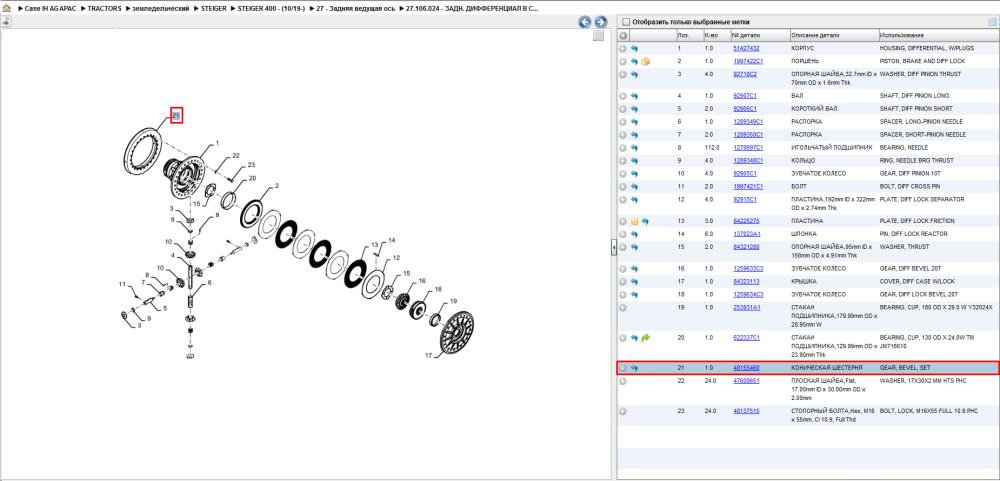The width and height of the screenshot is (1000, 481).
Task: Open part number link 51427432
Action: pyautogui.click(x=746, y=48)
